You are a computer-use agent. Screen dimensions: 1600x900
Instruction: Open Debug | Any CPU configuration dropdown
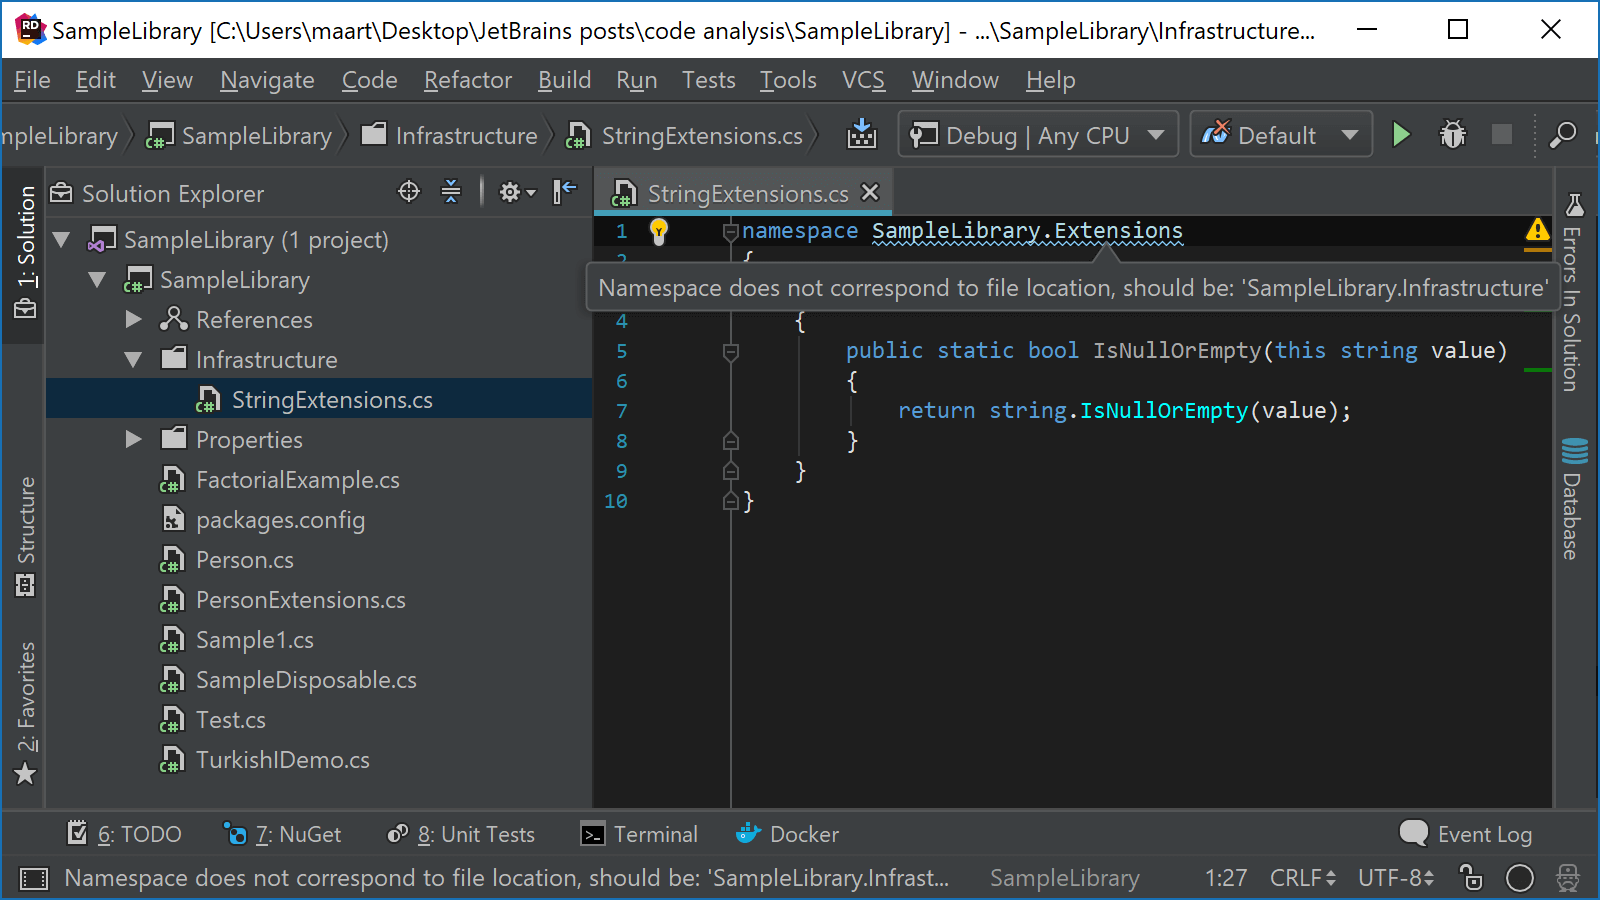pyautogui.click(x=1038, y=134)
